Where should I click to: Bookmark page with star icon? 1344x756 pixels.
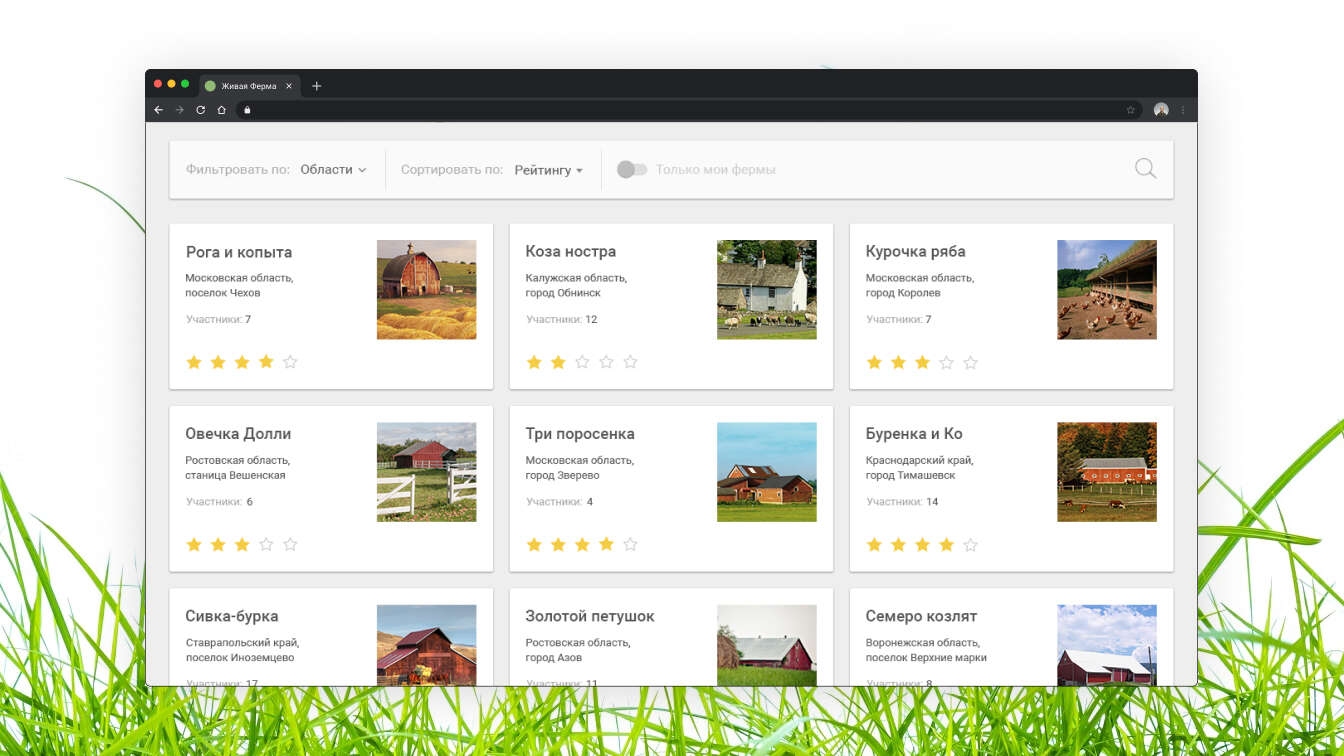click(x=1131, y=110)
